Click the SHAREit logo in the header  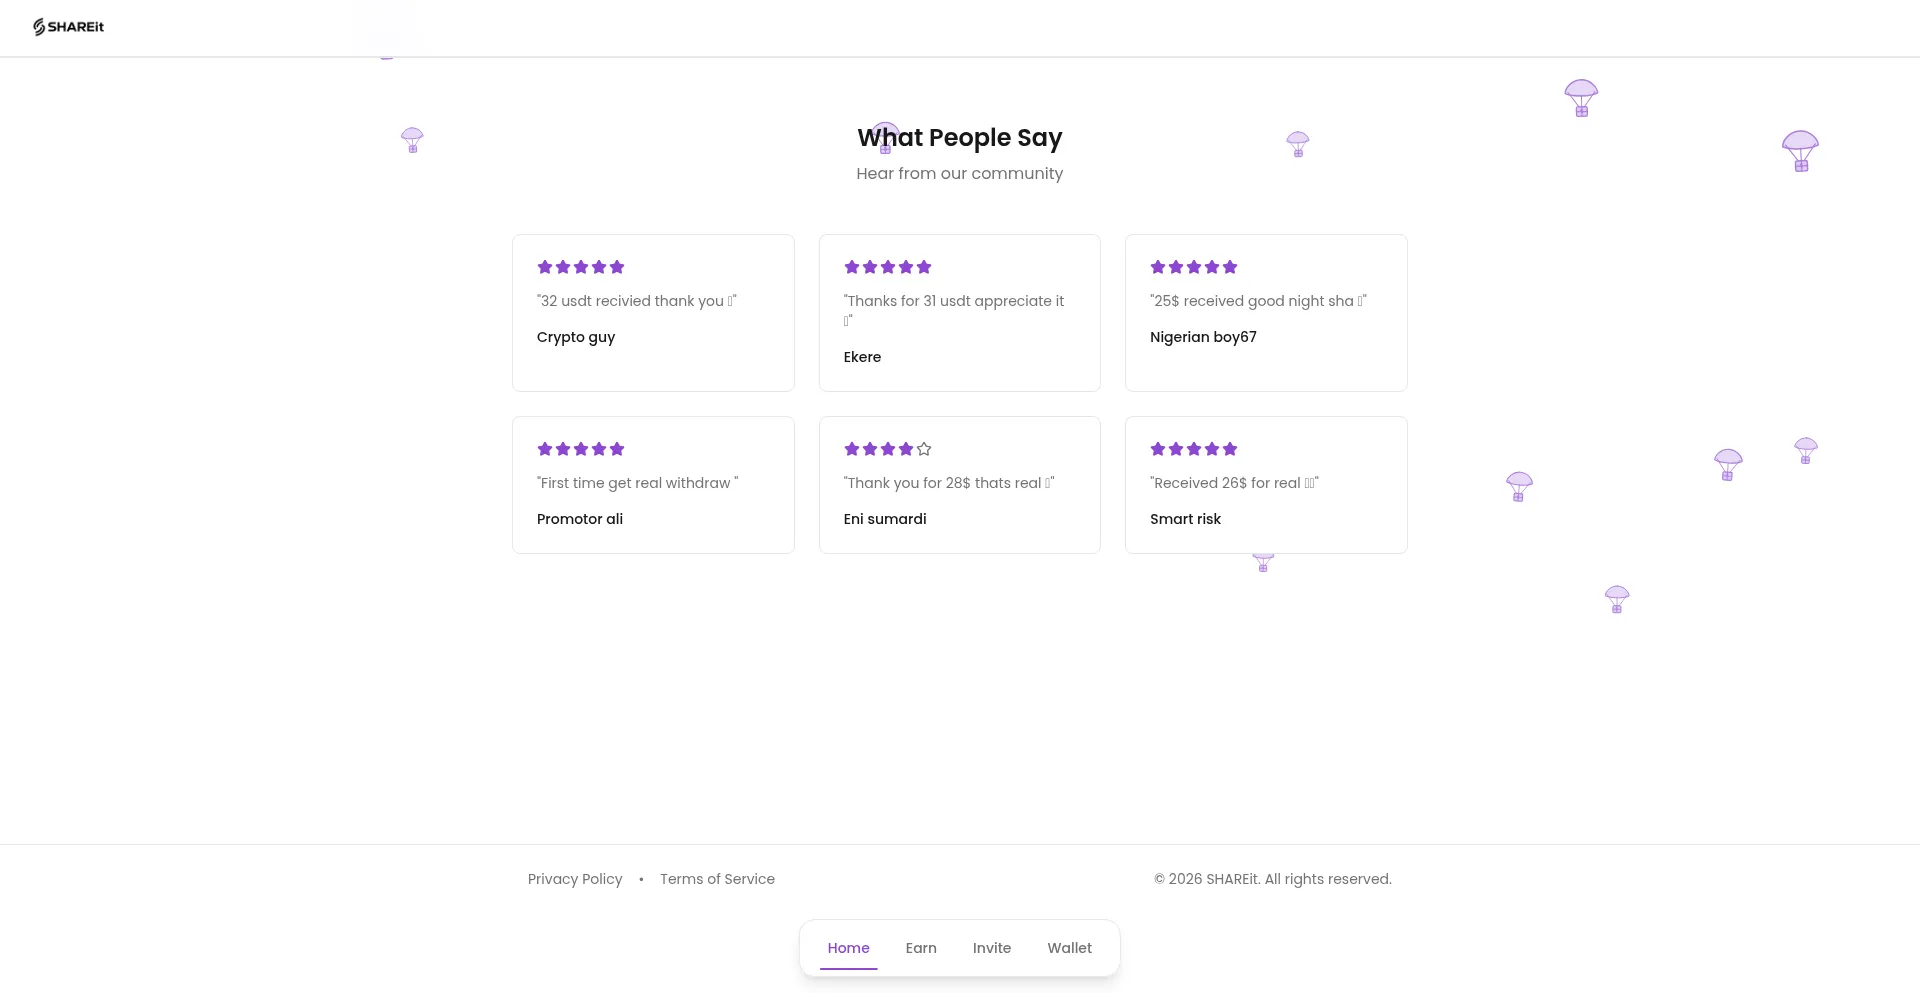coord(68,27)
